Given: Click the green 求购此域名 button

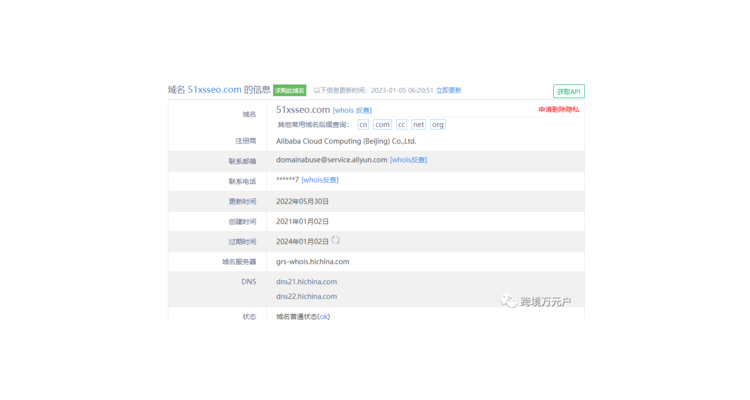Looking at the screenshot, I should coord(289,90).
